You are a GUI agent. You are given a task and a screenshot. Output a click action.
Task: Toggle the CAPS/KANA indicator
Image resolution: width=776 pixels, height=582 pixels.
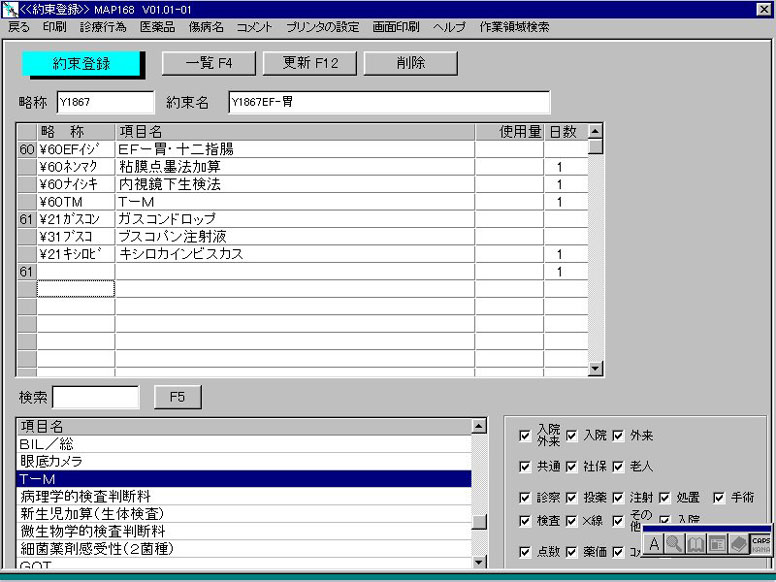760,544
